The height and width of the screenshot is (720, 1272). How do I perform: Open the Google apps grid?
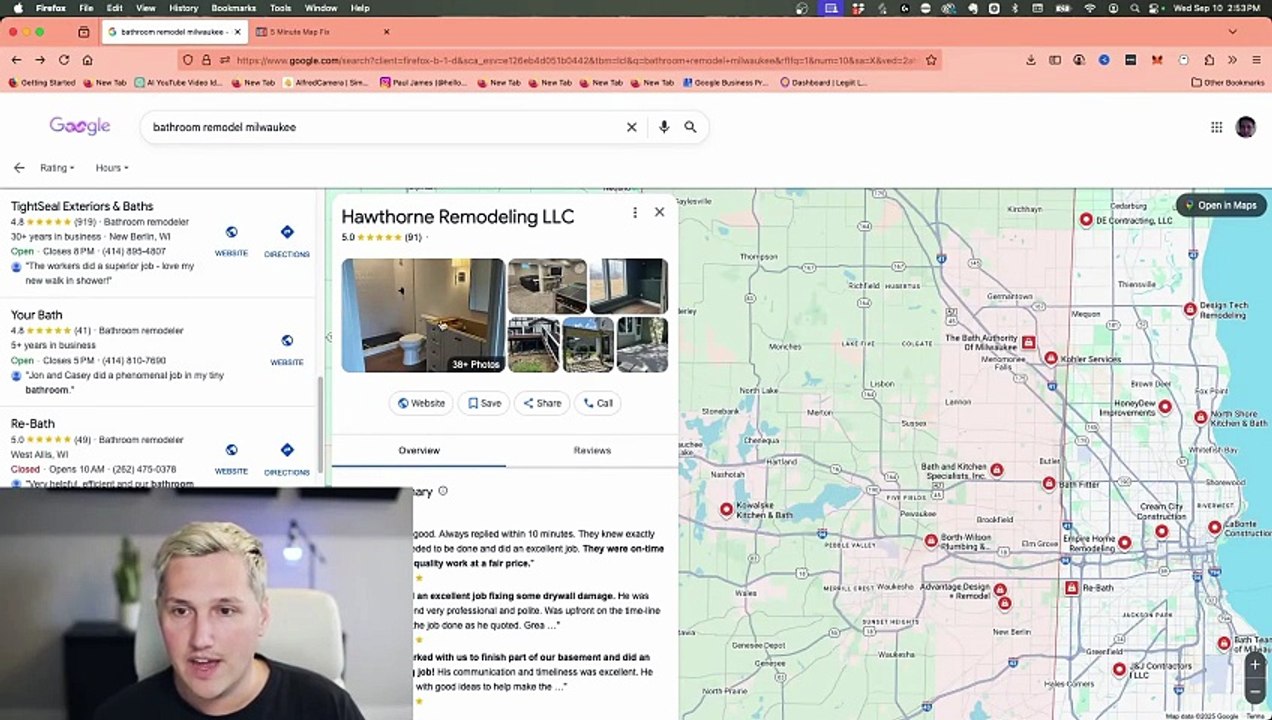tap(1216, 127)
